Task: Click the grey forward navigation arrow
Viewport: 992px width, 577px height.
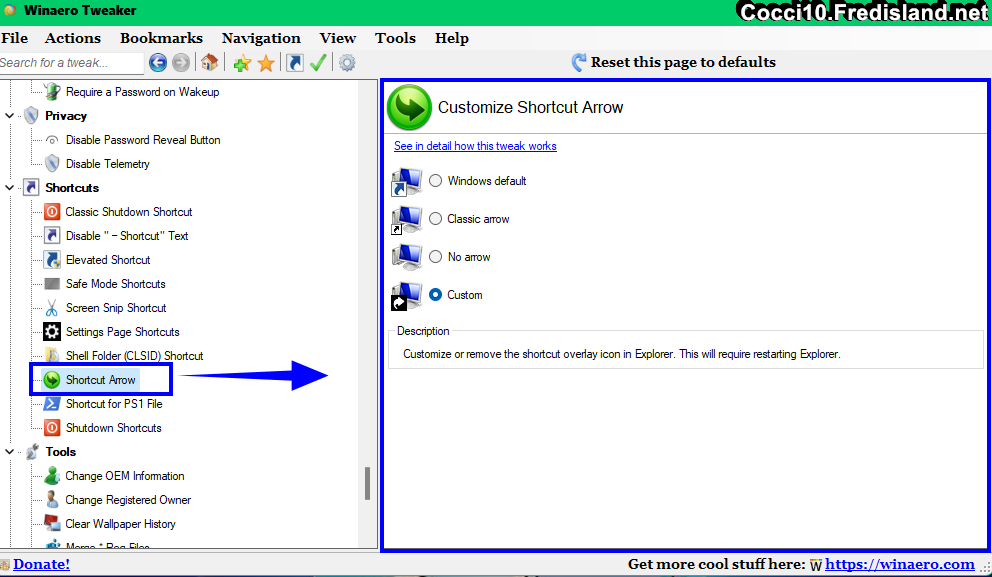Action: pyautogui.click(x=181, y=63)
